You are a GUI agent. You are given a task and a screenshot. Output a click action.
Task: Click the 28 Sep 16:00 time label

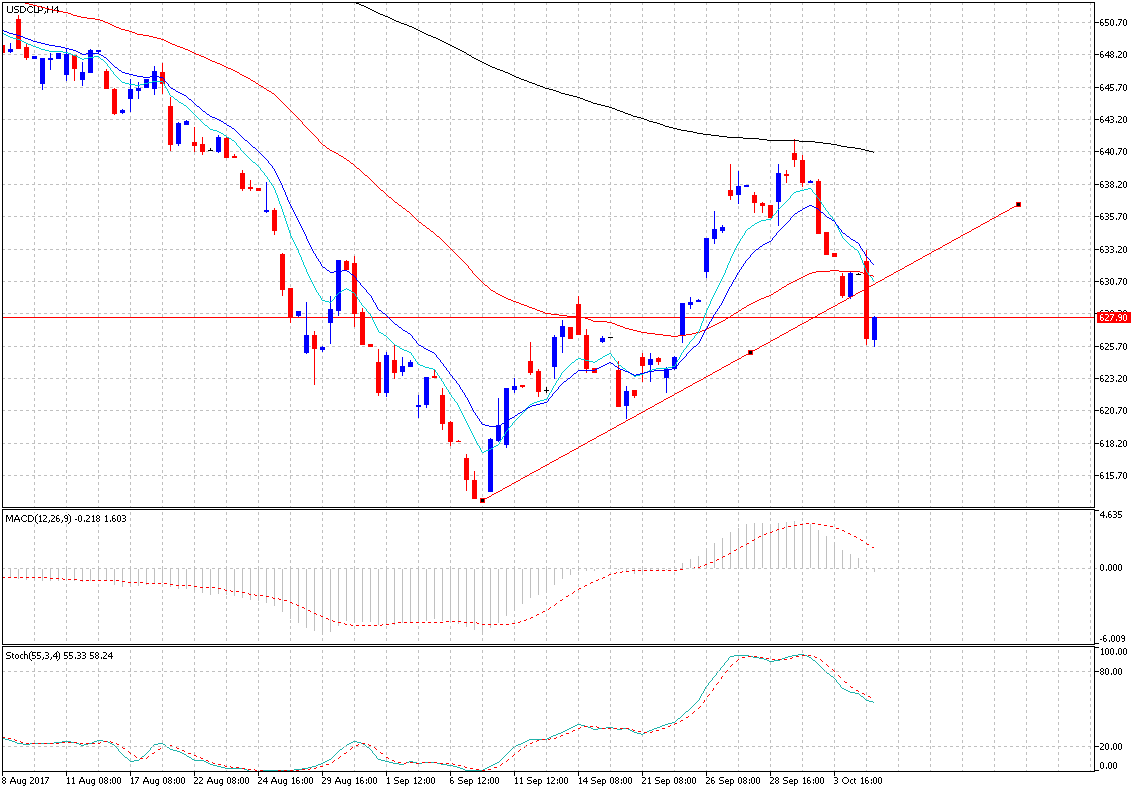[x=798, y=781]
